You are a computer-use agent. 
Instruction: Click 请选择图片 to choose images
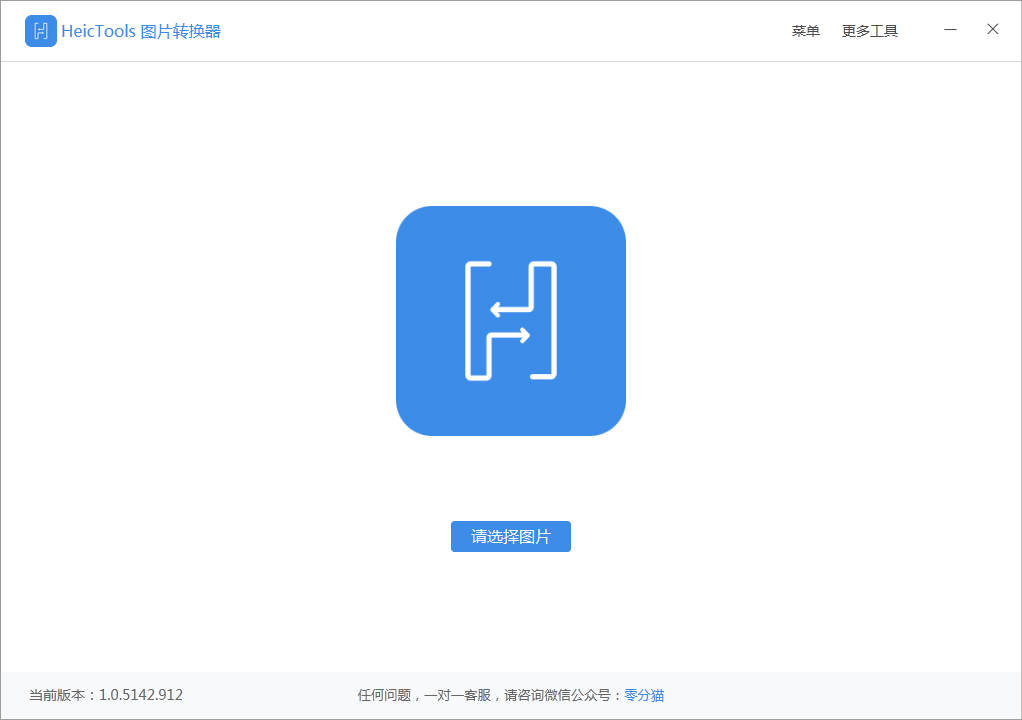(x=511, y=536)
